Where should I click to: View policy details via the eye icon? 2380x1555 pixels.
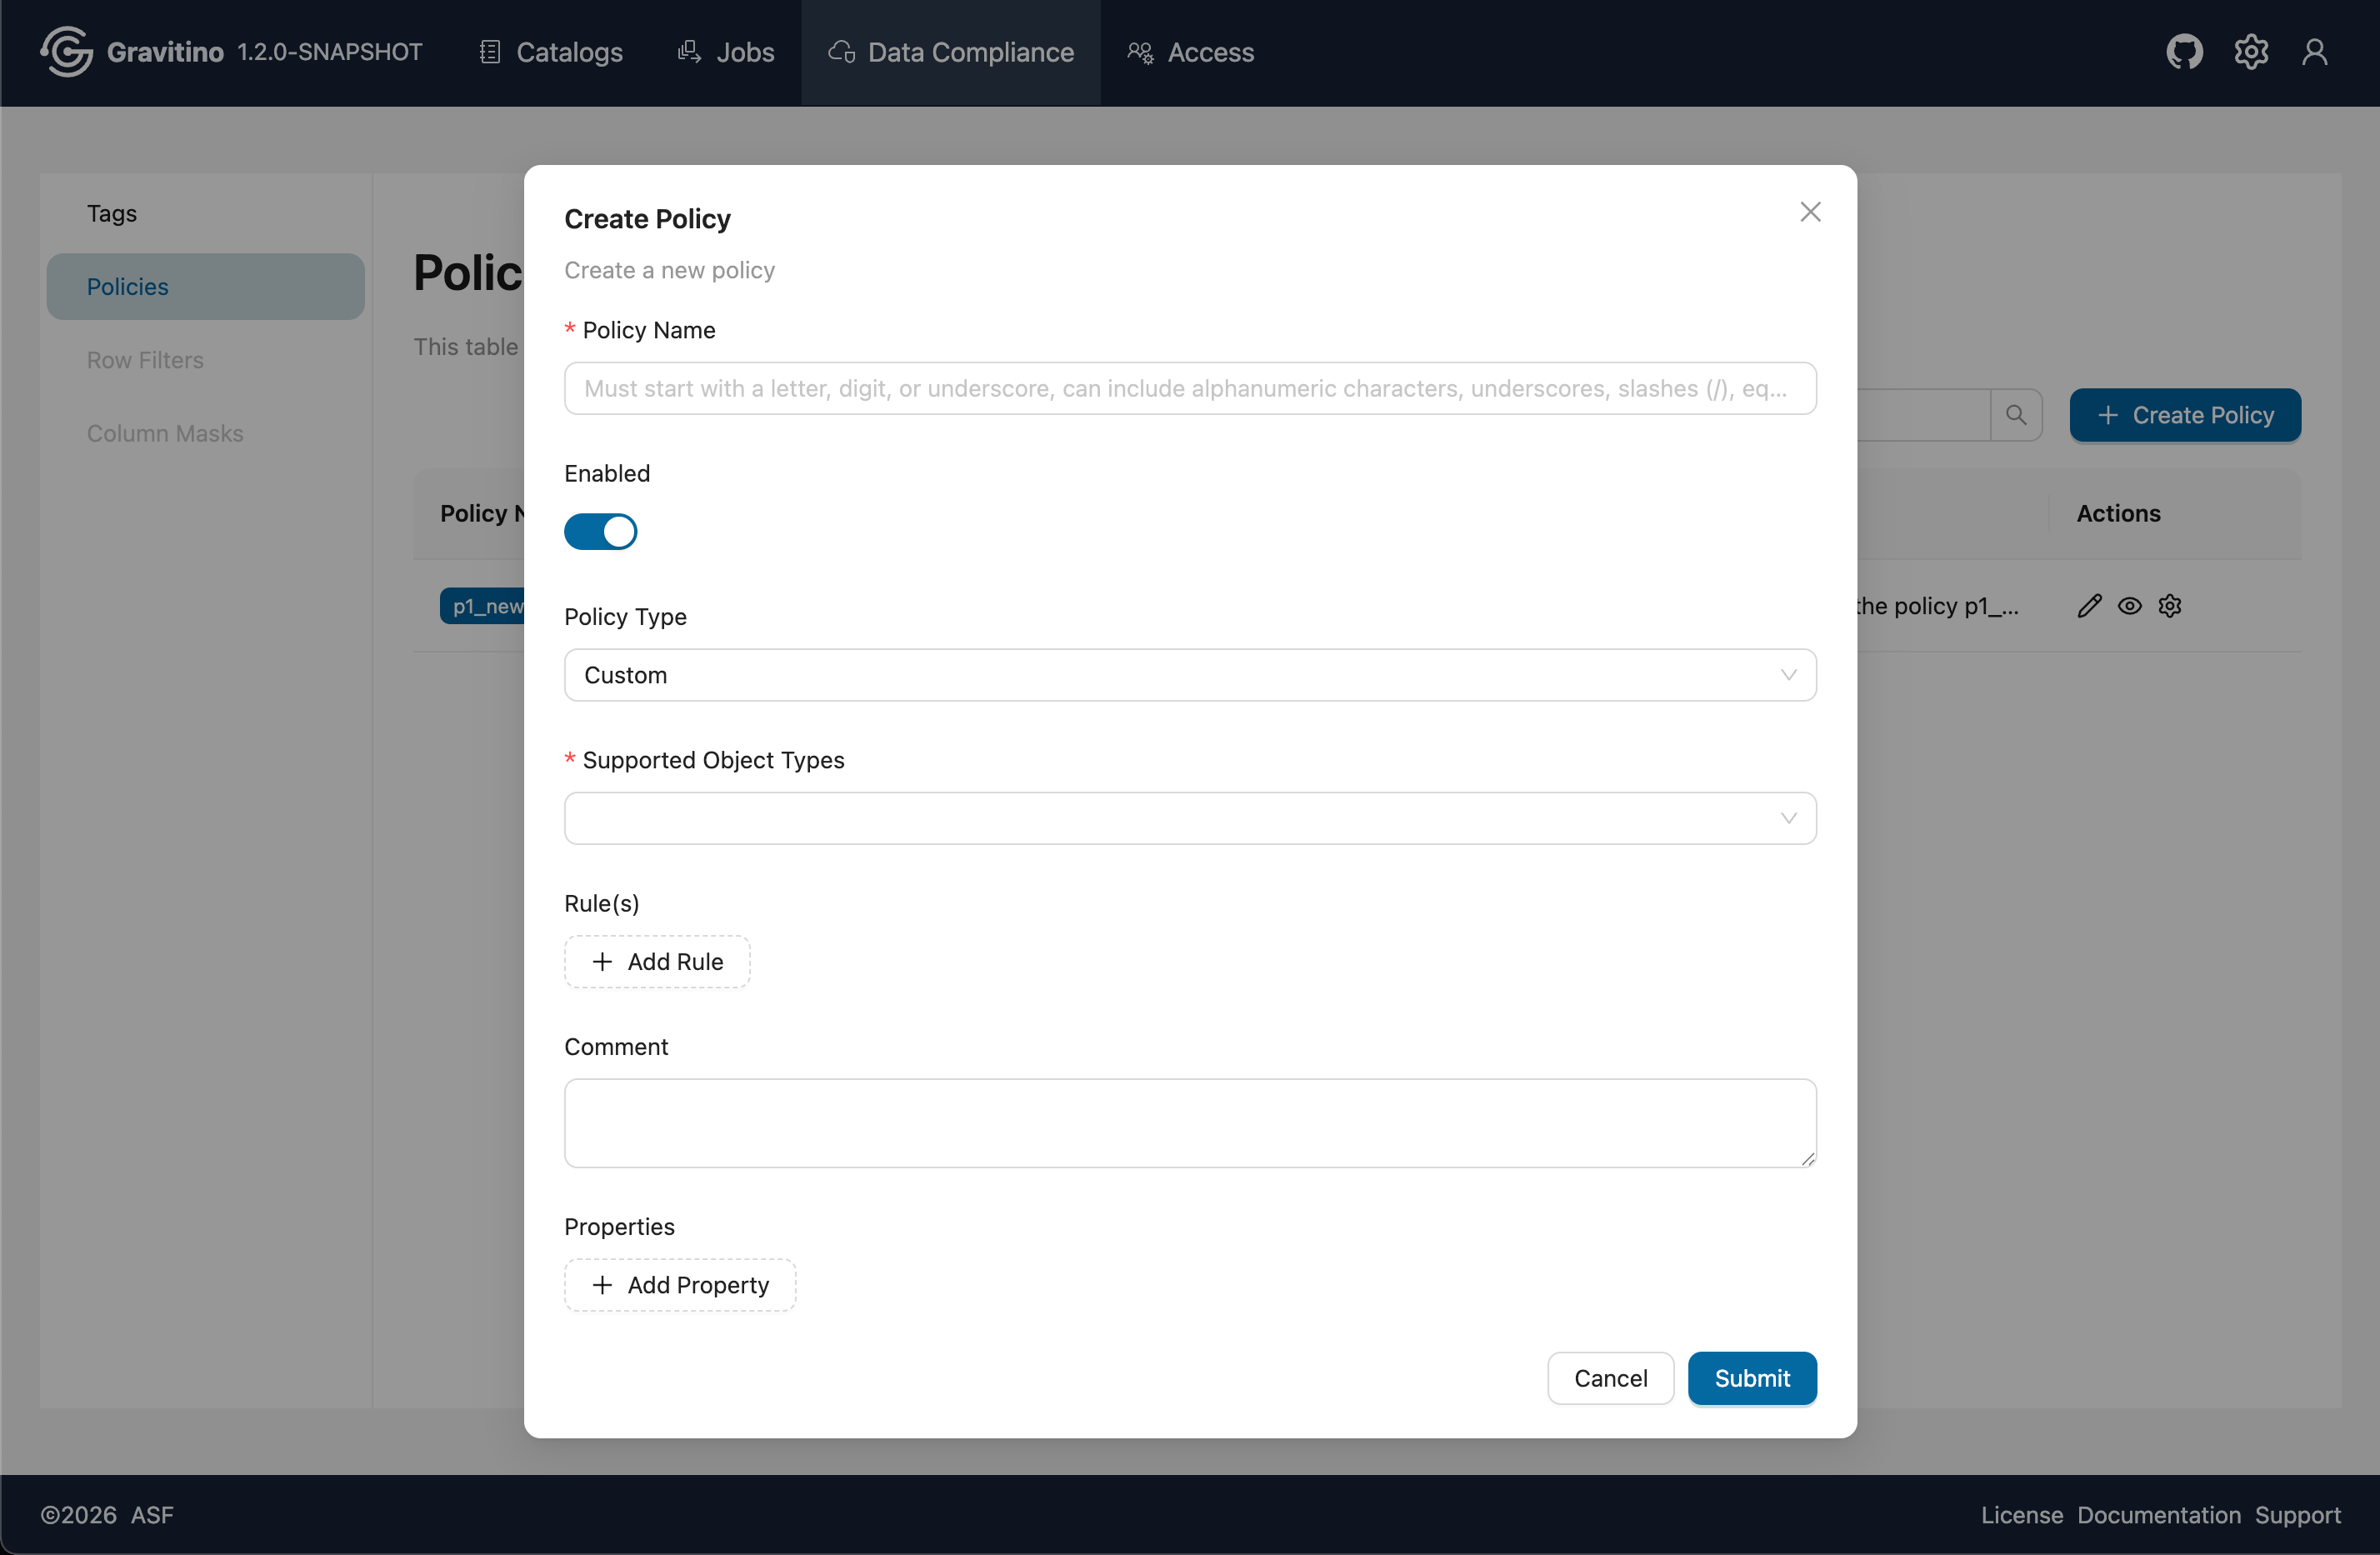[x=2130, y=606]
